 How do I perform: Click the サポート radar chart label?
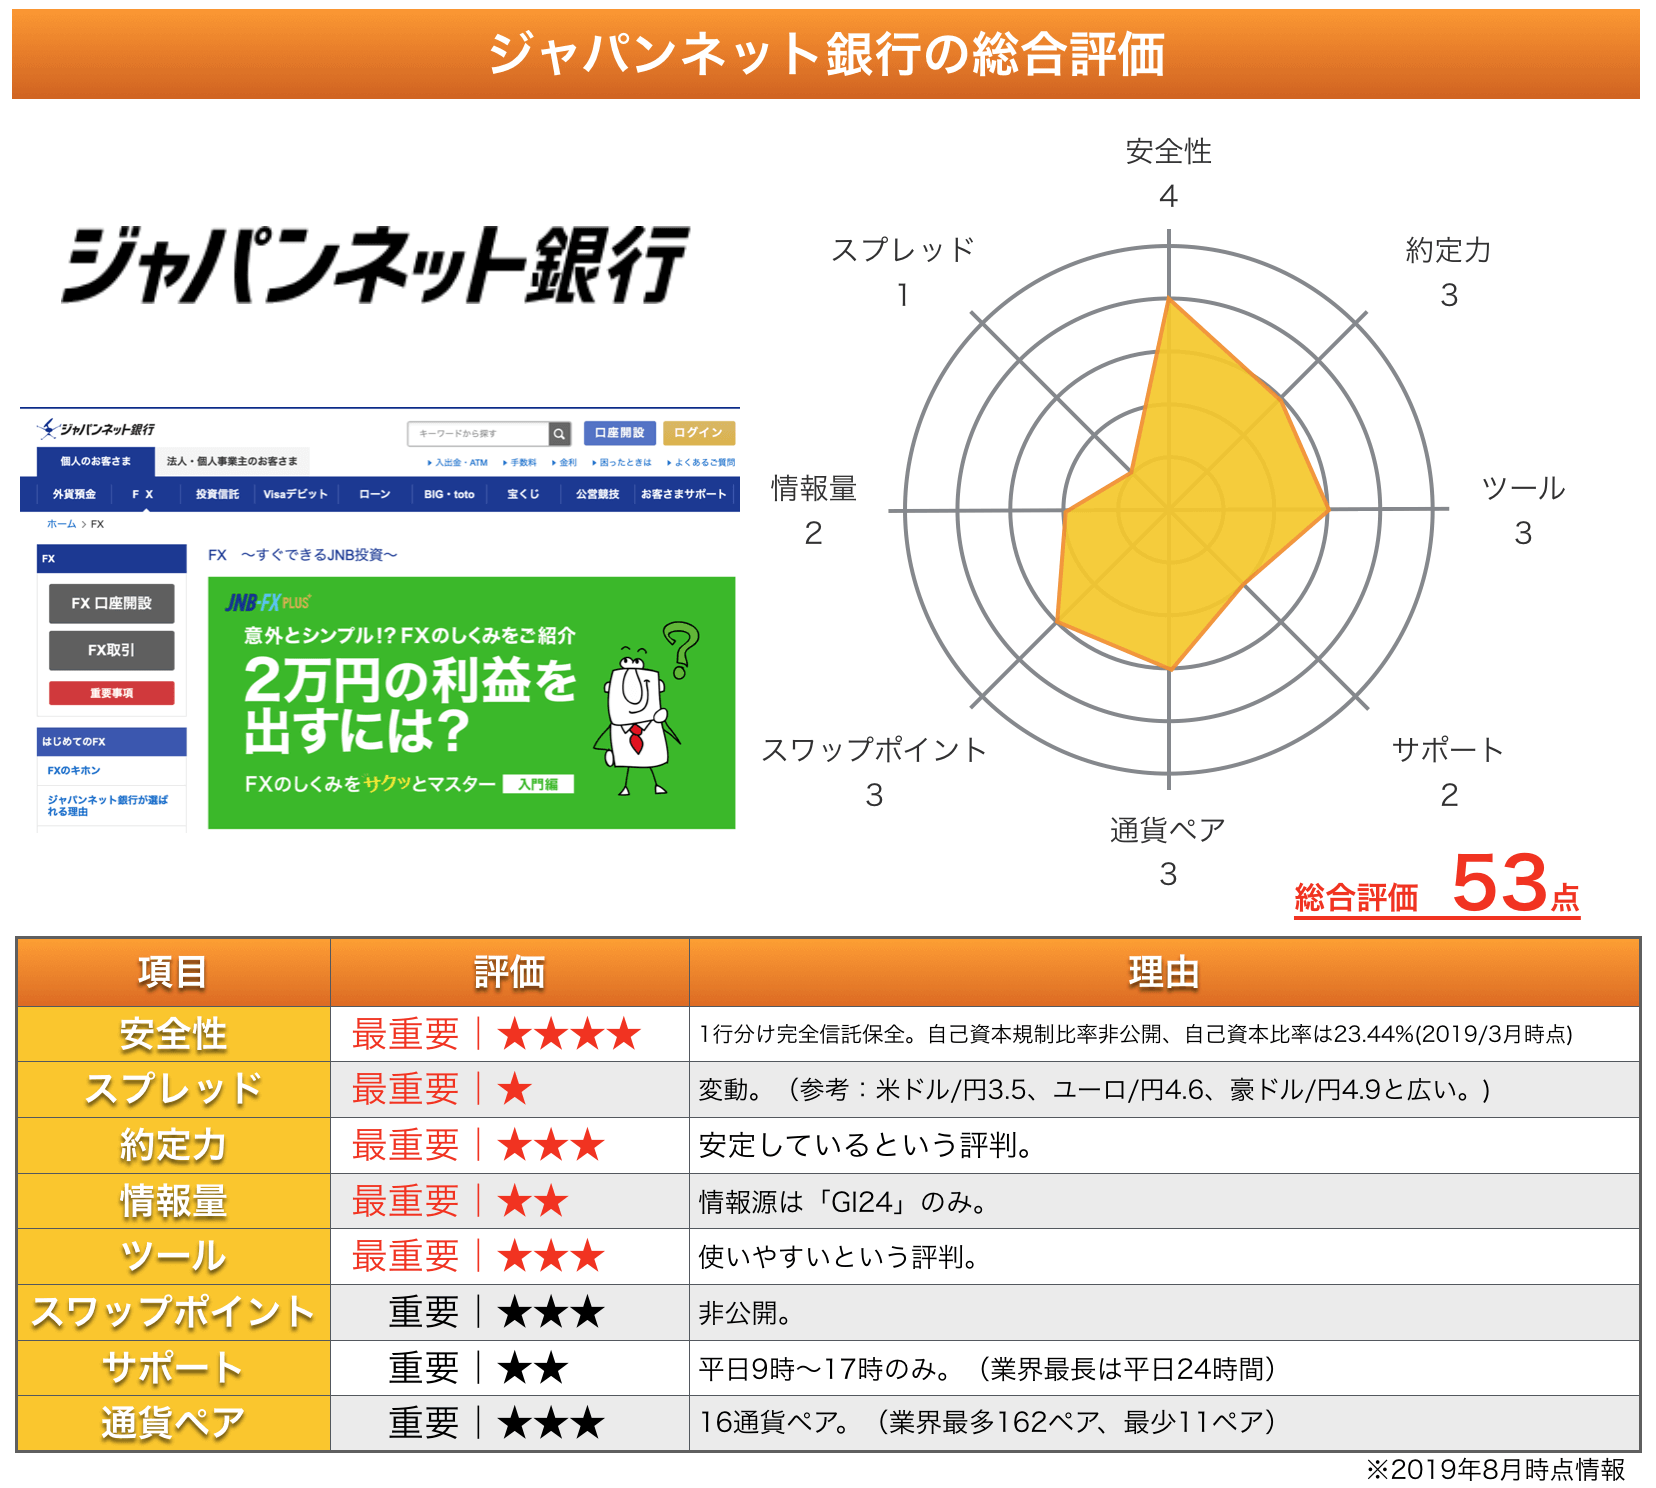[1448, 749]
